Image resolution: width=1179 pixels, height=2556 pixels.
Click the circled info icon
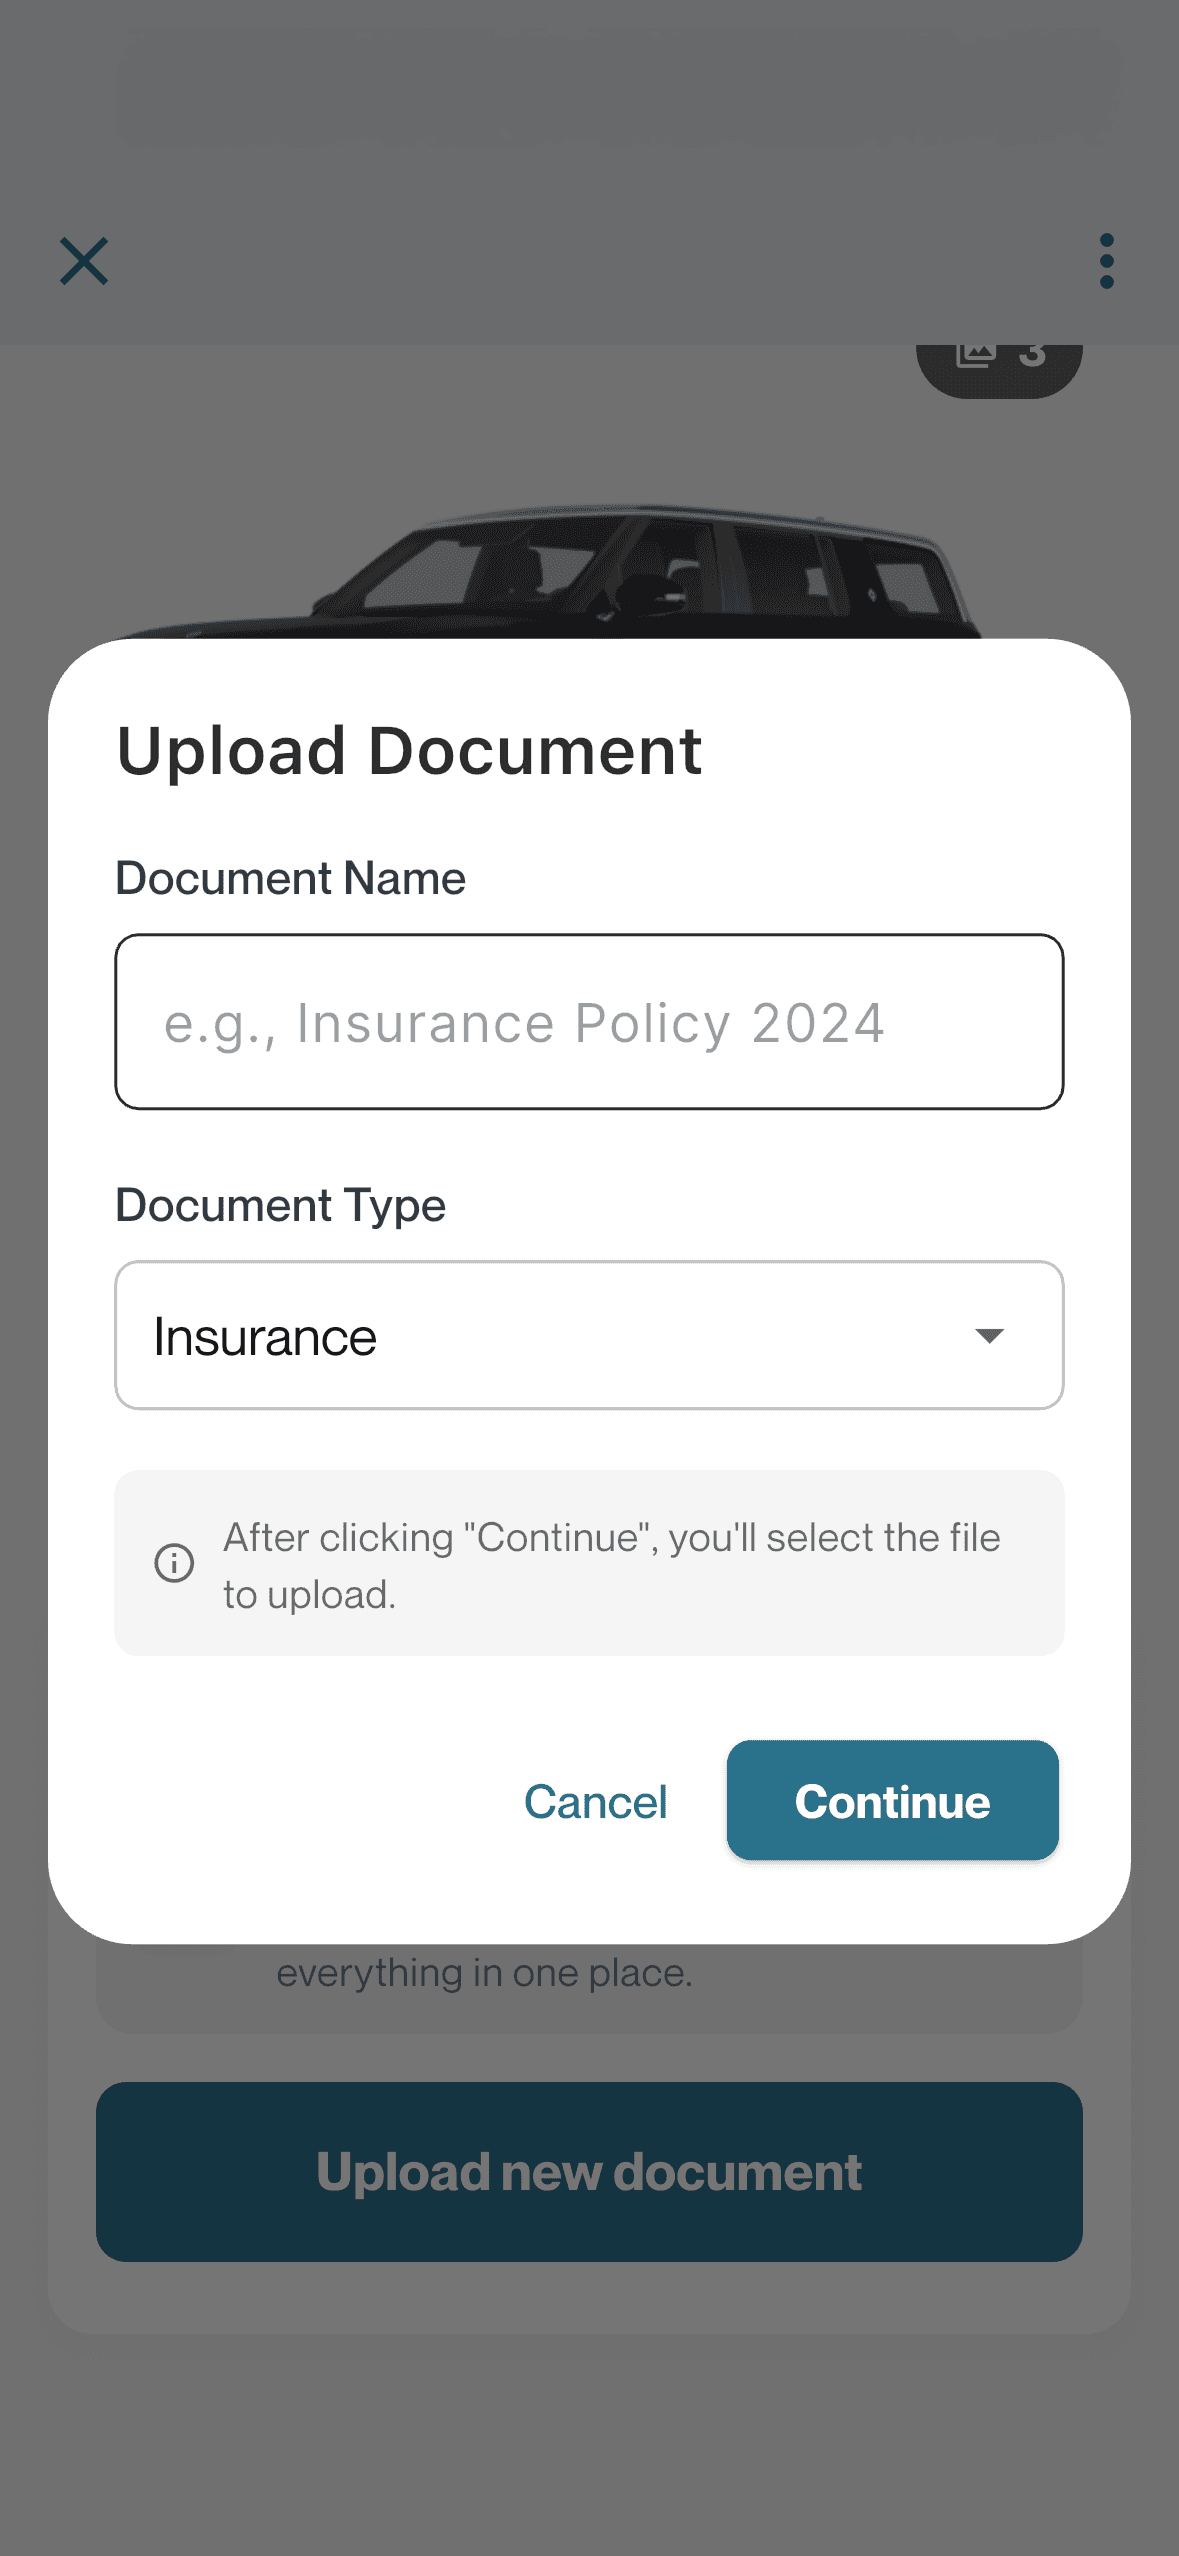[173, 1563]
